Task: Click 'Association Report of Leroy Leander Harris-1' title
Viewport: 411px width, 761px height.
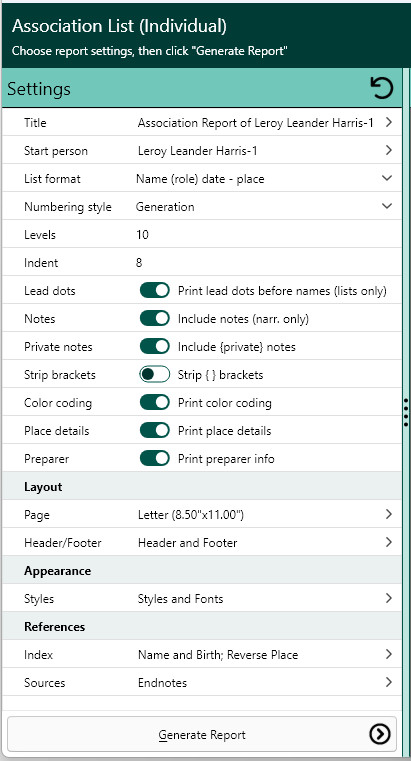Action: [256, 123]
